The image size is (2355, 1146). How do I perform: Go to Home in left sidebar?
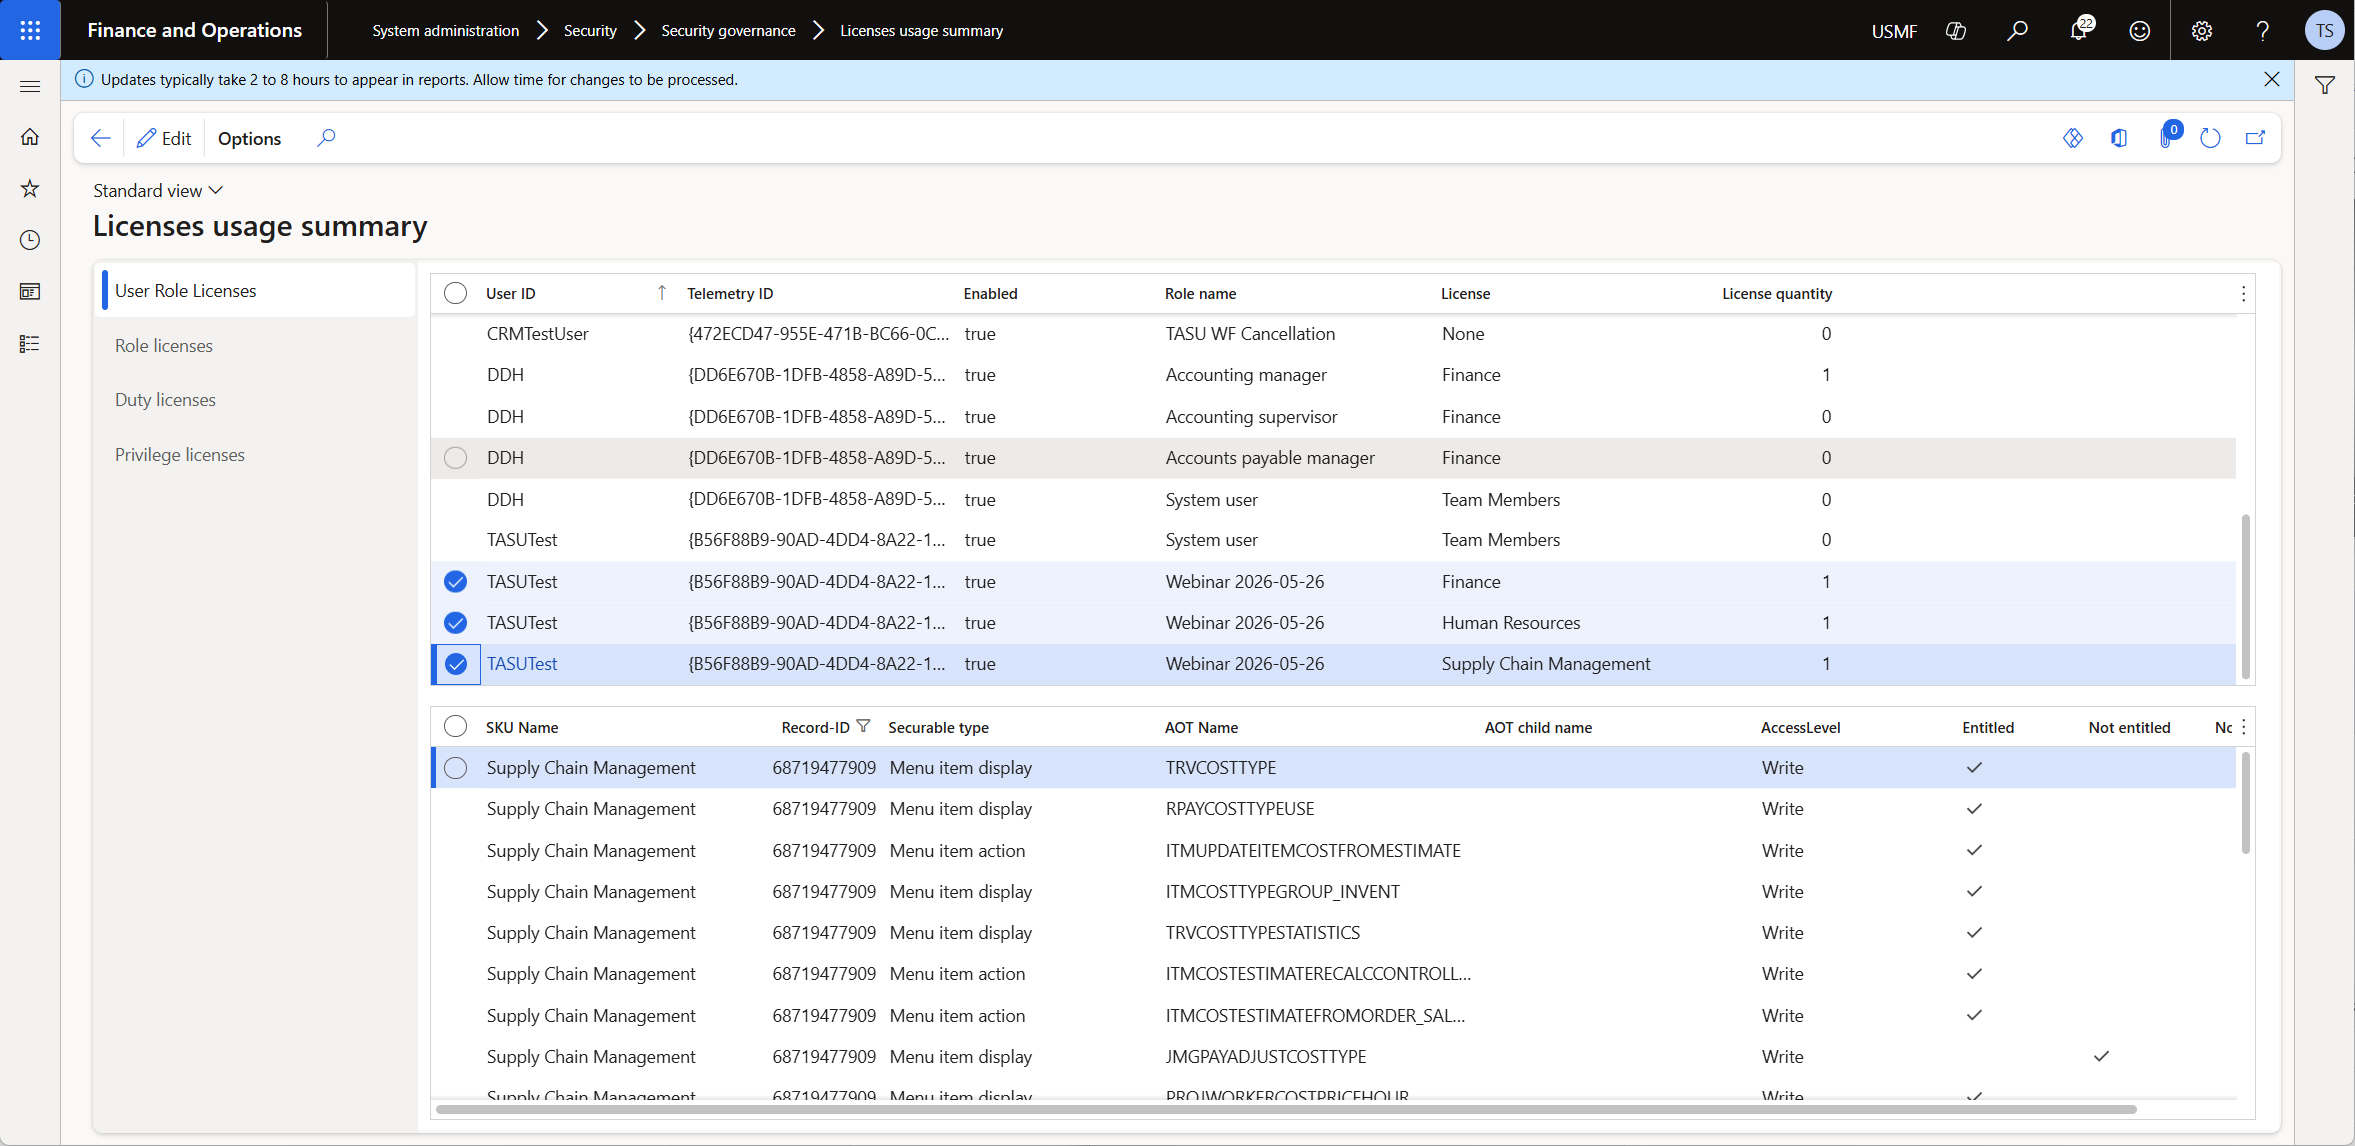[30, 137]
